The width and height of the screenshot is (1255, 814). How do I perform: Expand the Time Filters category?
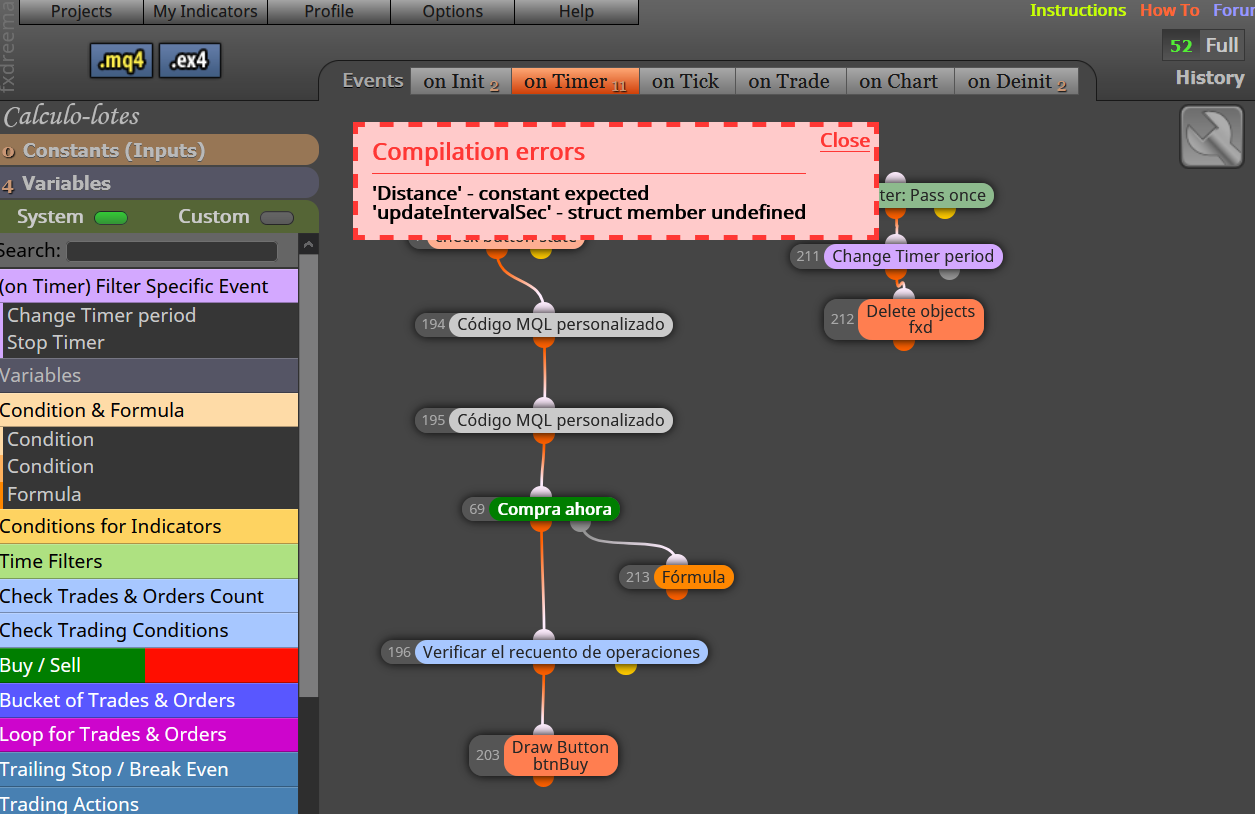tap(149, 561)
